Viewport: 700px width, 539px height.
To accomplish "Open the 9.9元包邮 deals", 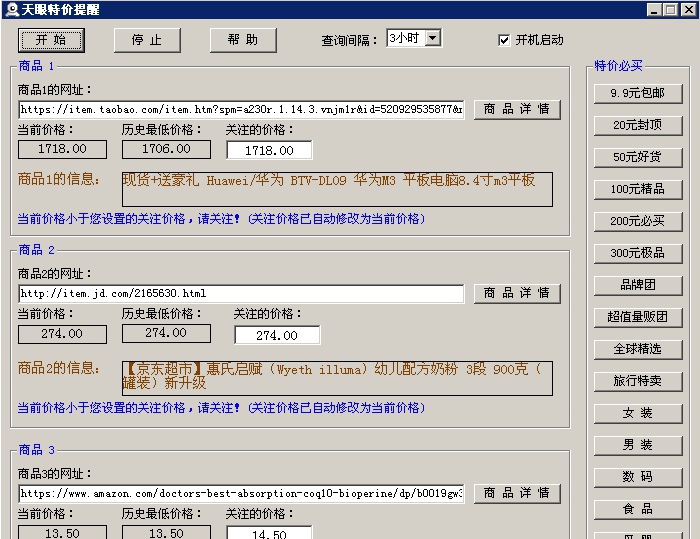I will click(x=638, y=93).
